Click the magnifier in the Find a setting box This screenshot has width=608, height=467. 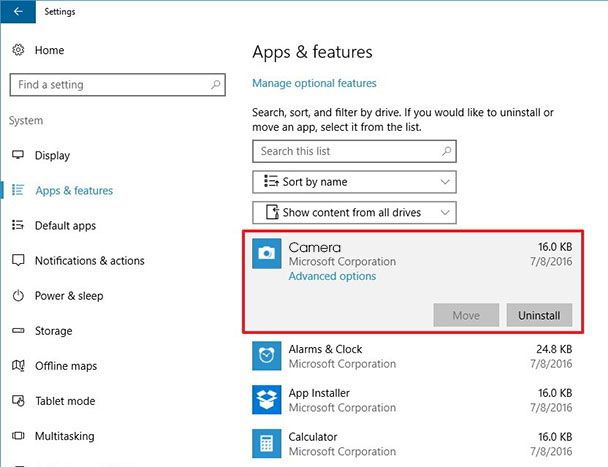pos(216,84)
